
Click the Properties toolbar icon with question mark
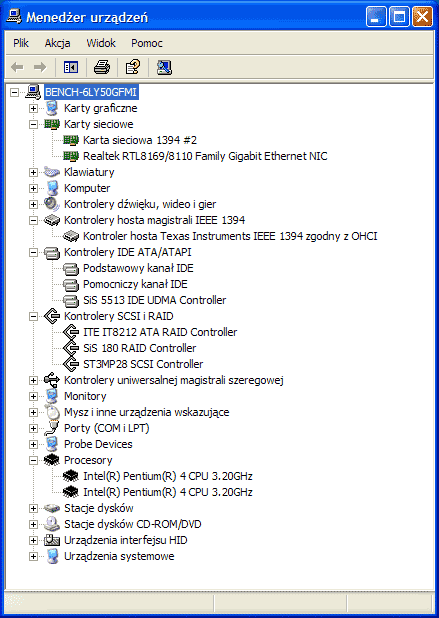point(133,67)
